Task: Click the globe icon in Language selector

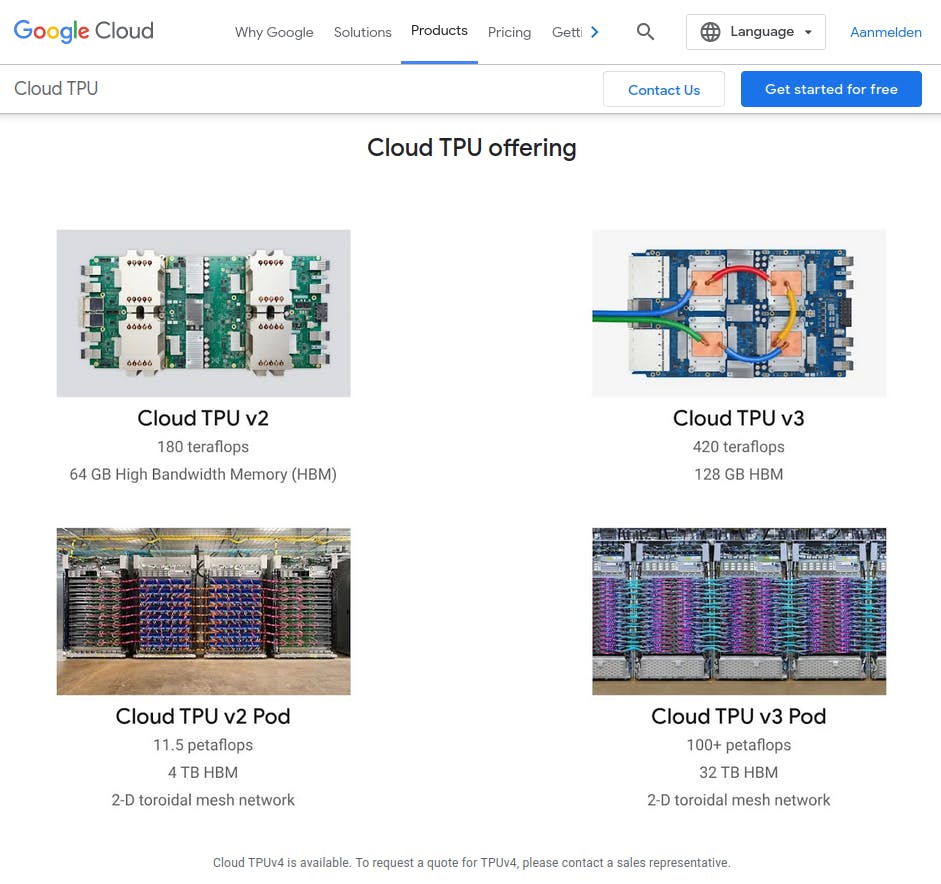Action: coord(710,32)
